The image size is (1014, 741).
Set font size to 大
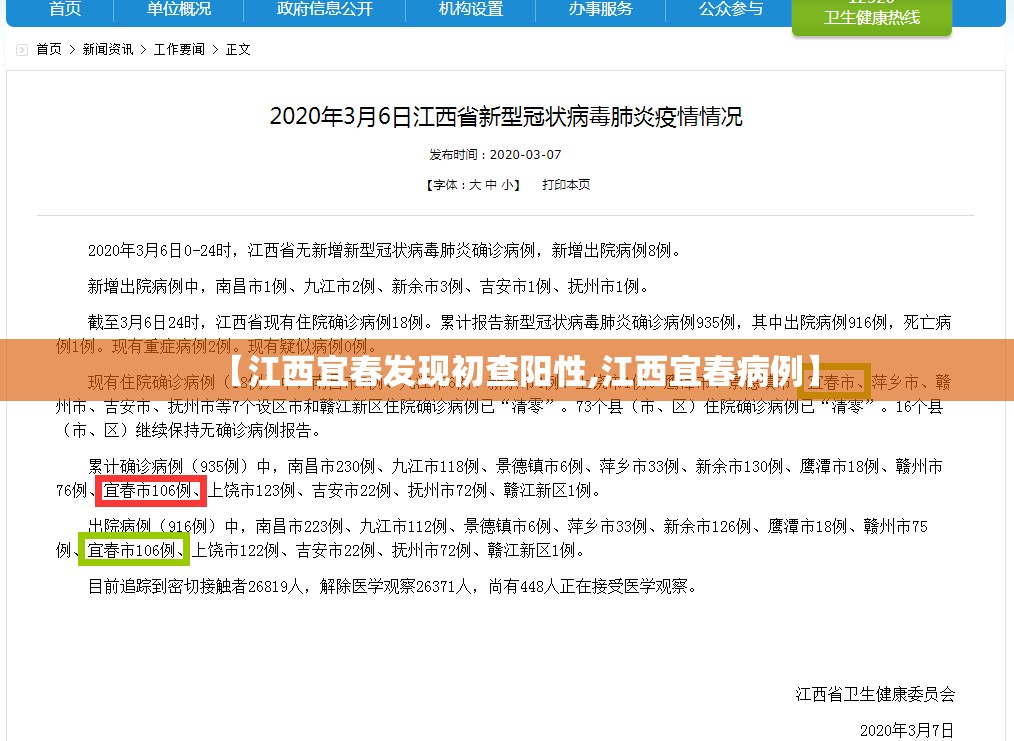click(x=475, y=185)
